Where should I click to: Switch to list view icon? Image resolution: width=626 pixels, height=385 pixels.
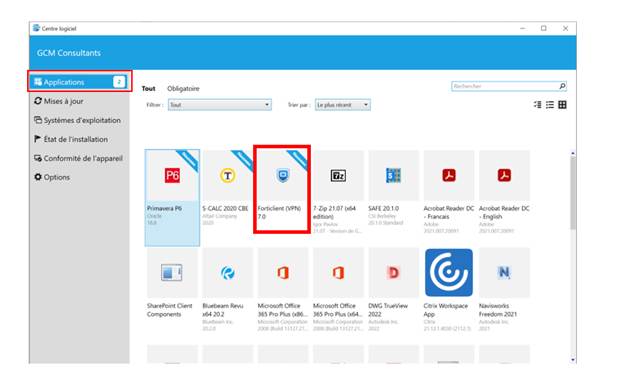click(550, 105)
